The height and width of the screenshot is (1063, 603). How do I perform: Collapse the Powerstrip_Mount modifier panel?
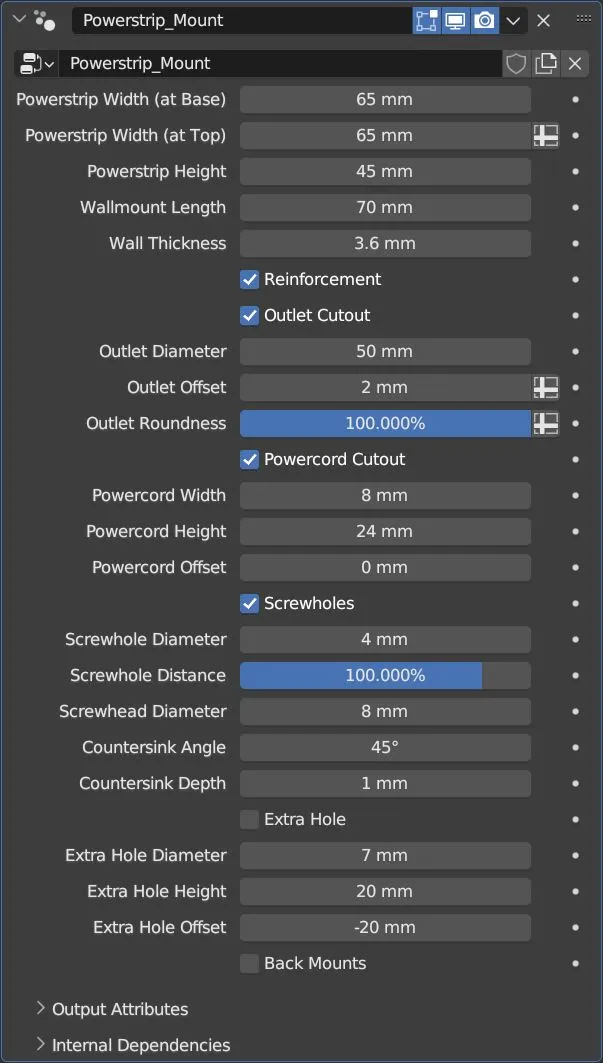[18, 19]
